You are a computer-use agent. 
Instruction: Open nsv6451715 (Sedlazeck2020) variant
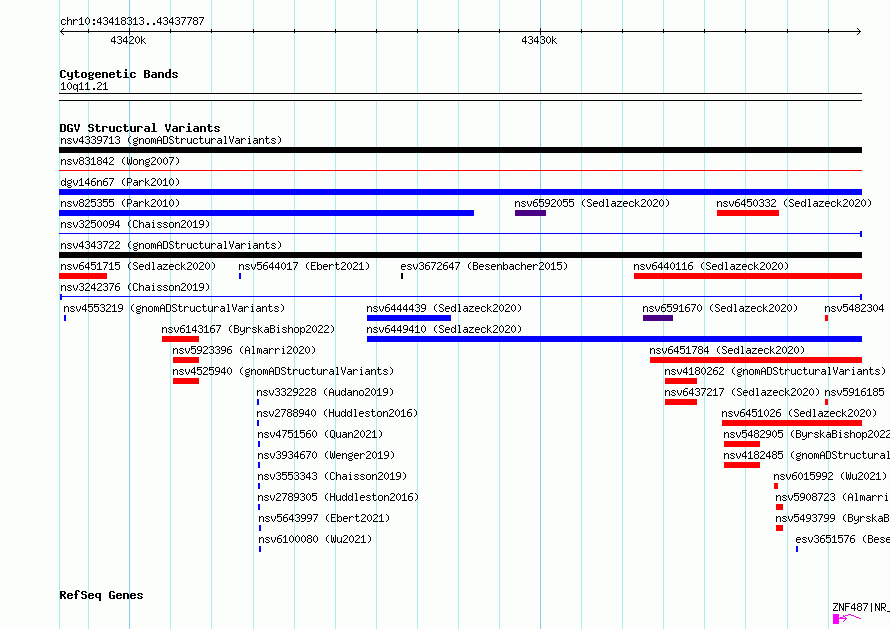138,266
